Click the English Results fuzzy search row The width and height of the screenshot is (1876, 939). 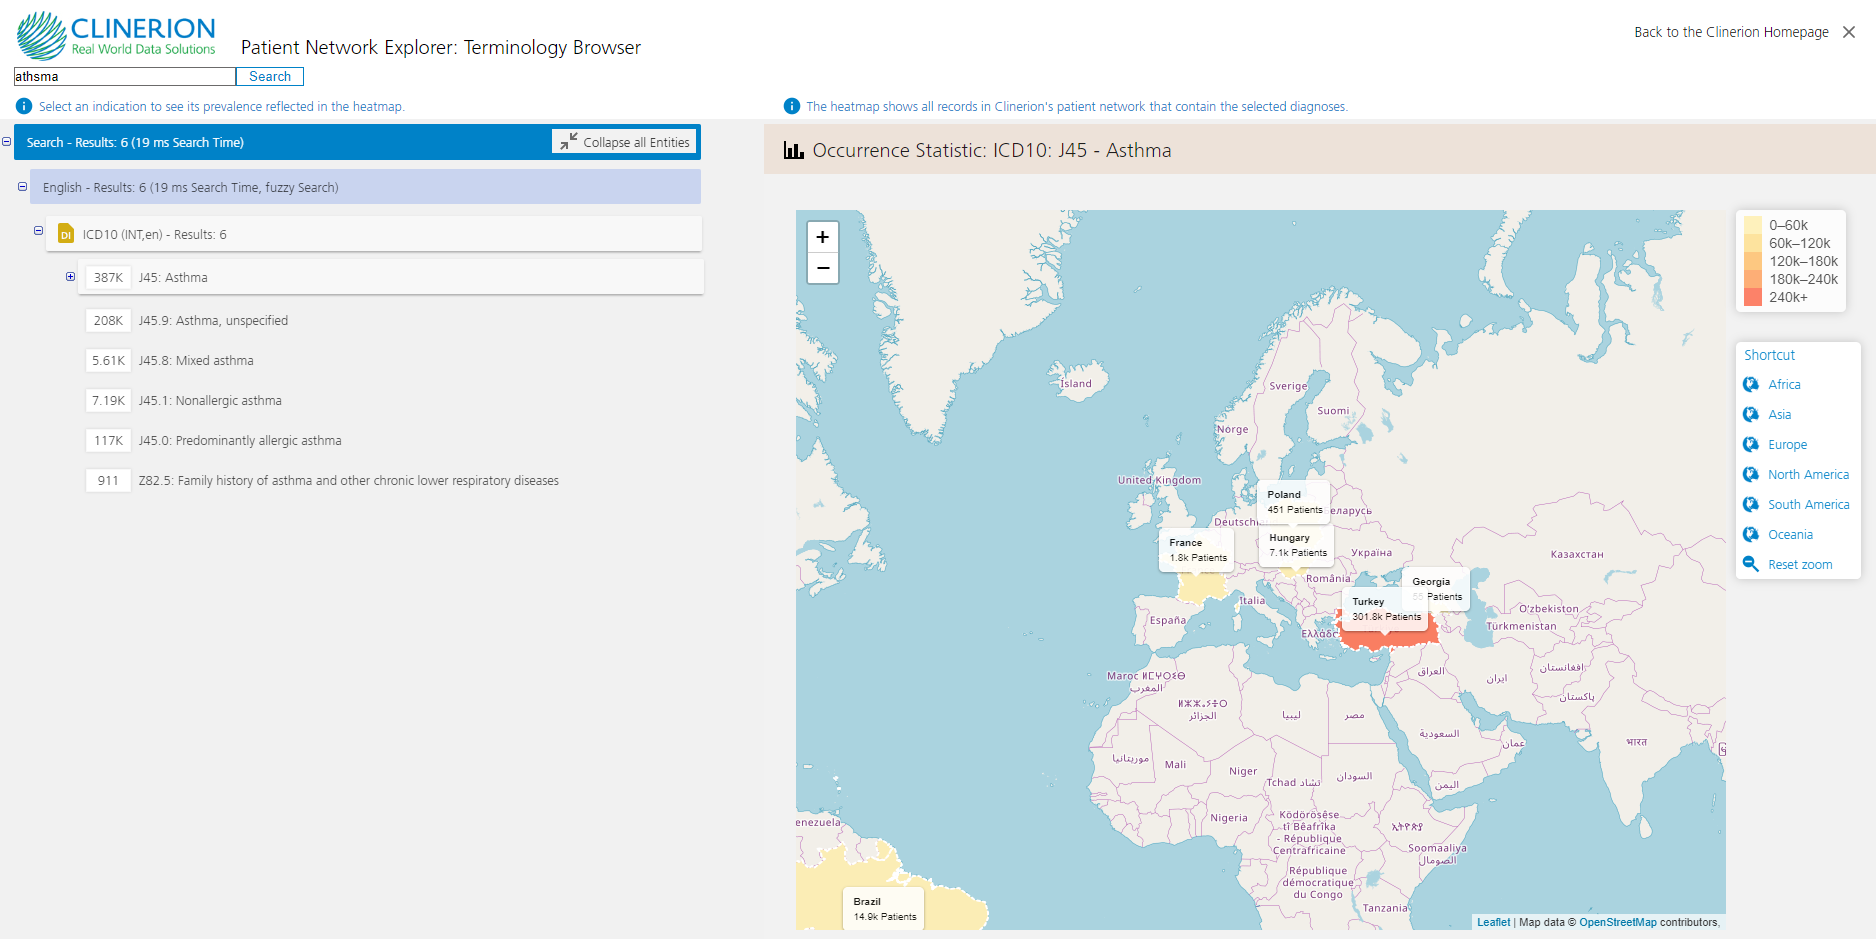pos(365,187)
